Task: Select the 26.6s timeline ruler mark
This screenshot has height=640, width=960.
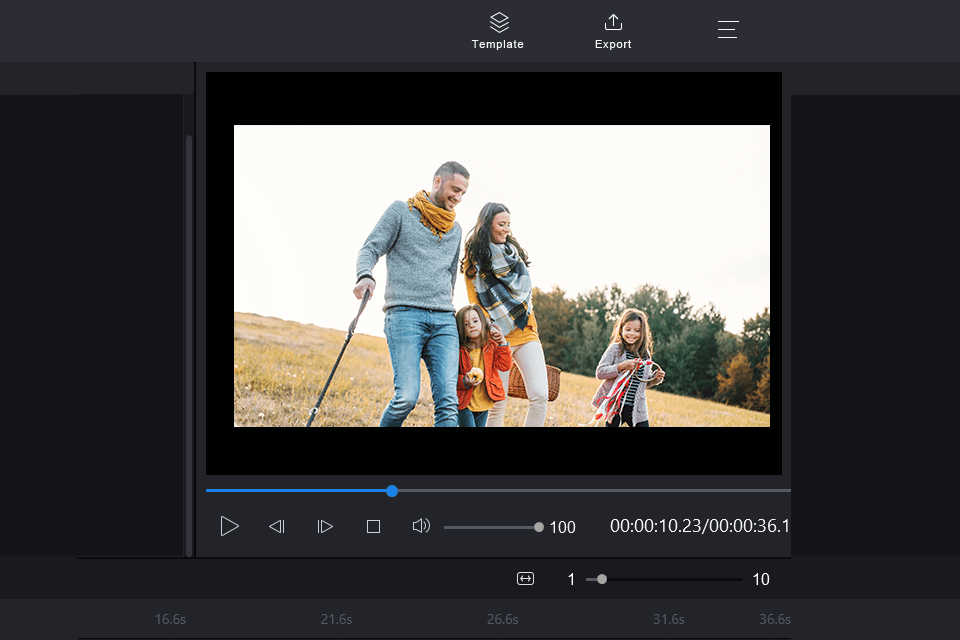Action: (x=502, y=619)
